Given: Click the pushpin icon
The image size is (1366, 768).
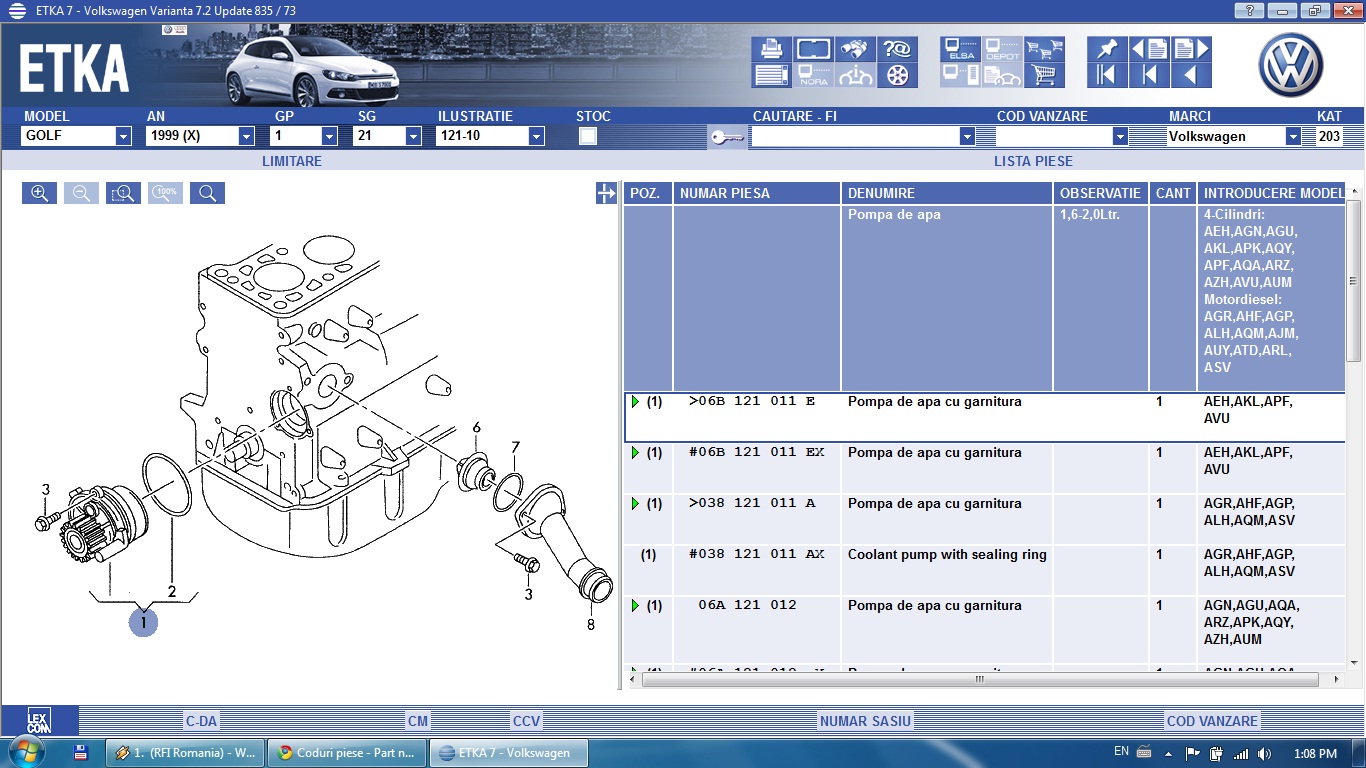Looking at the screenshot, I should (x=1107, y=49).
